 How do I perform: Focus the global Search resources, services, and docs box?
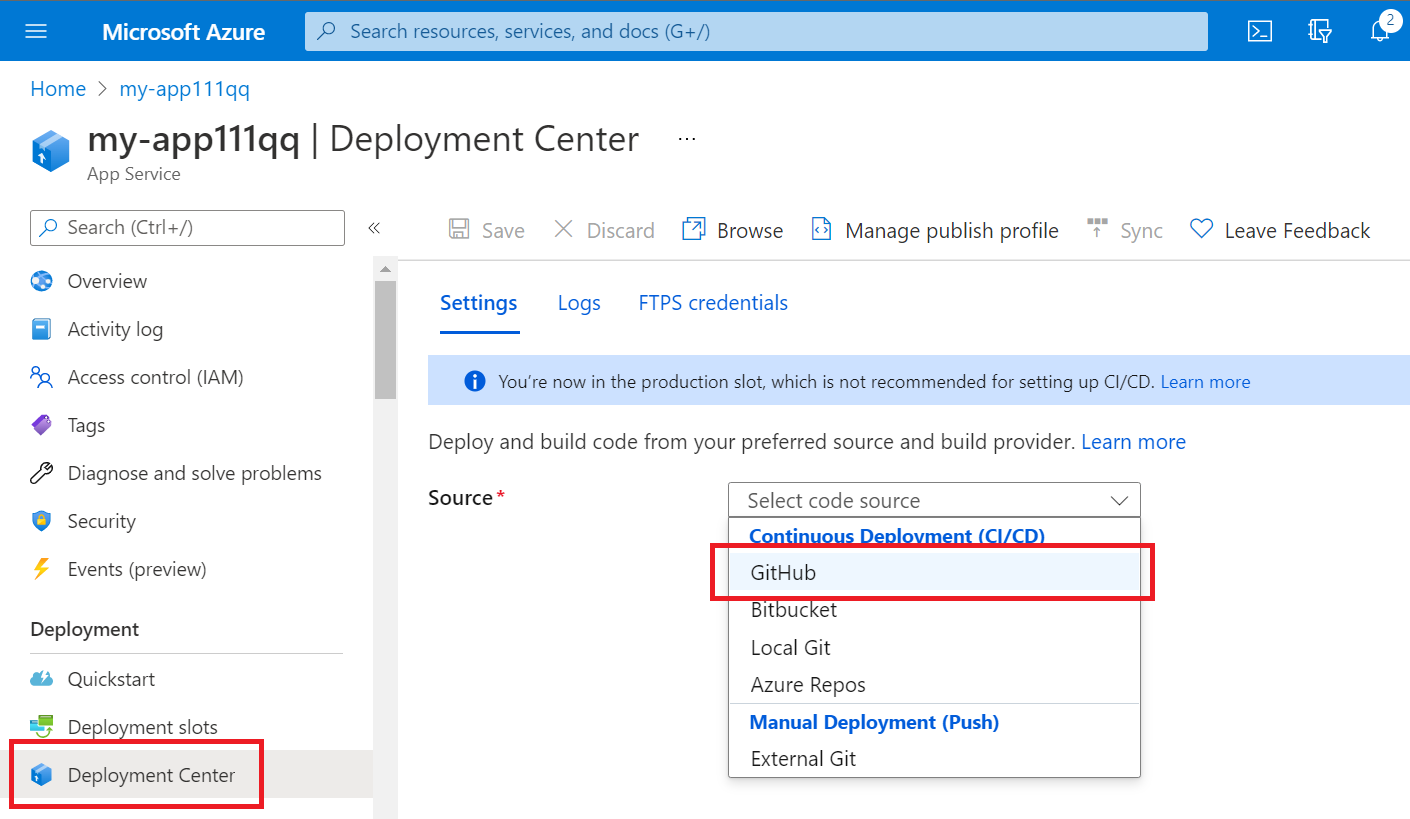(x=756, y=31)
